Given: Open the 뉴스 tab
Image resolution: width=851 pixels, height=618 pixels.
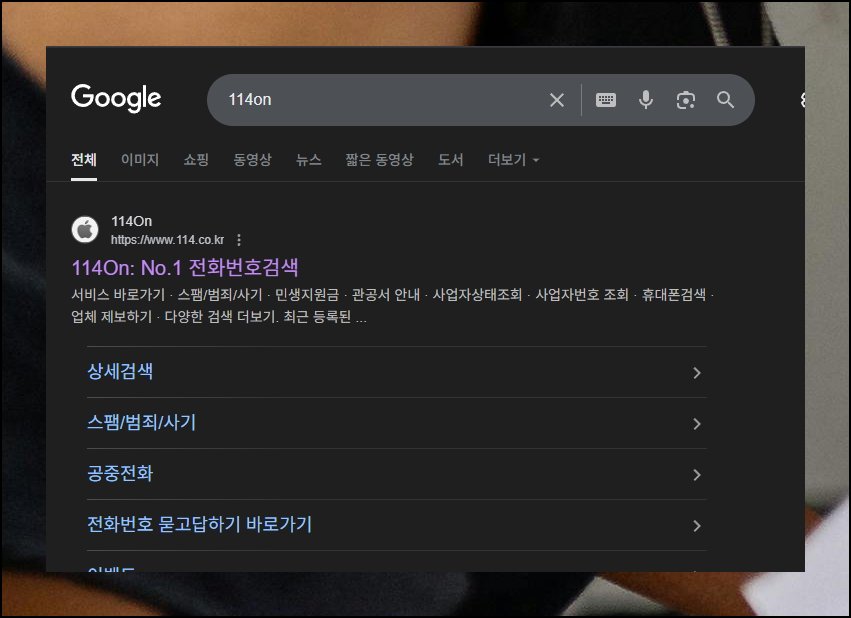Looking at the screenshot, I should click(309, 160).
